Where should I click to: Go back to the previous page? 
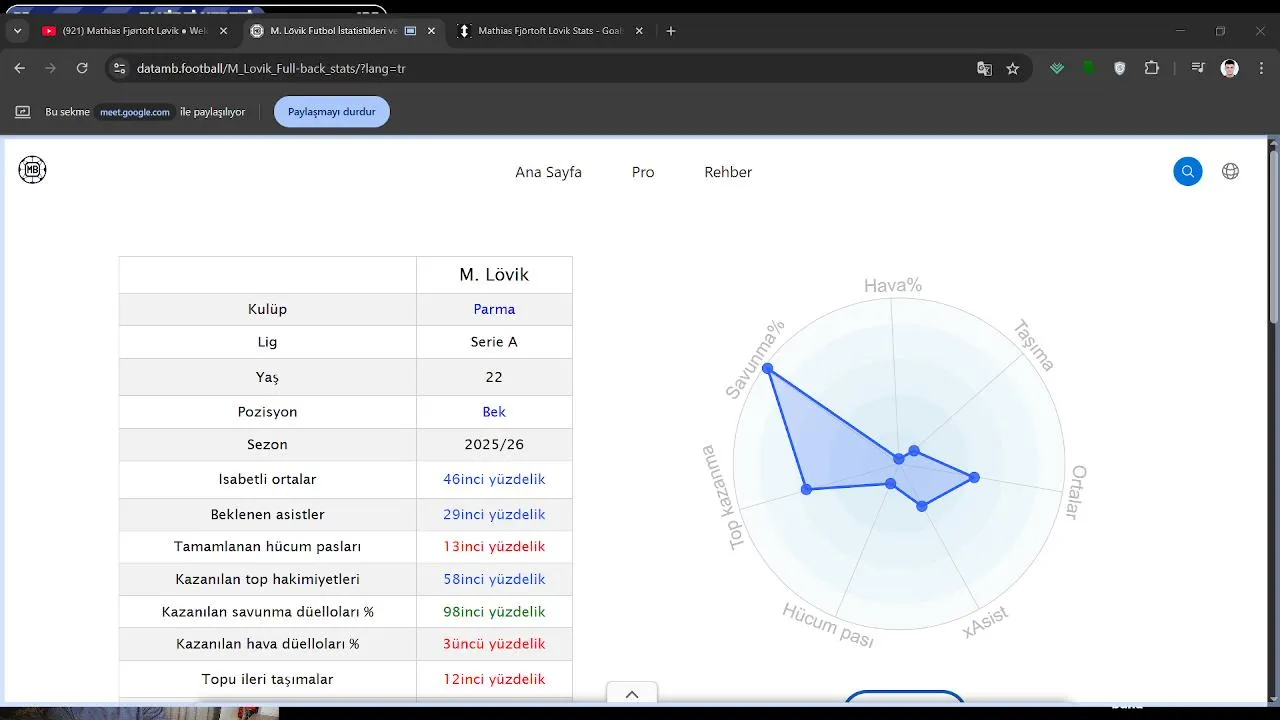tap(19, 68)
